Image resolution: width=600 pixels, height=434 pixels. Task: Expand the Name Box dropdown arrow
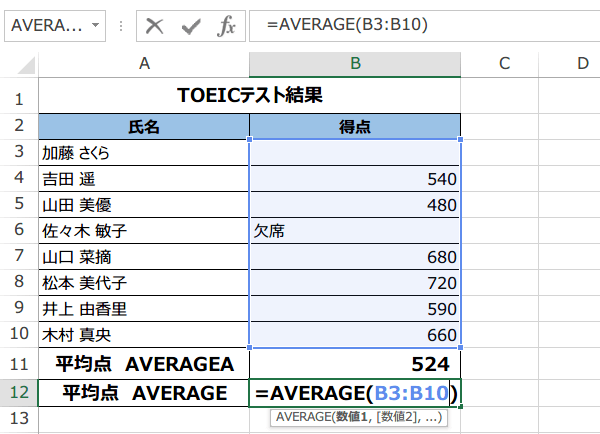96,26
